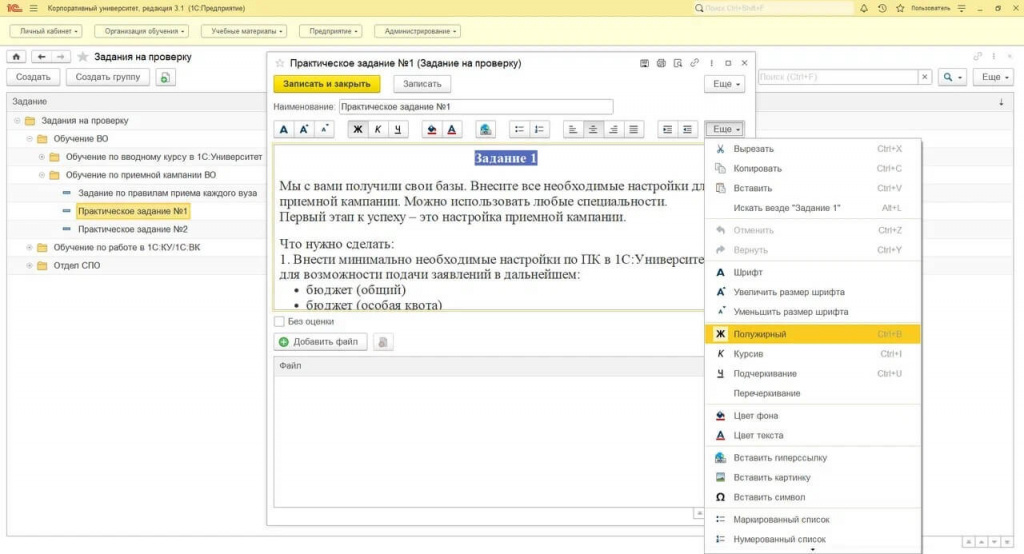Select Практическое задание №2 tree row

click(x=133, y=229)
